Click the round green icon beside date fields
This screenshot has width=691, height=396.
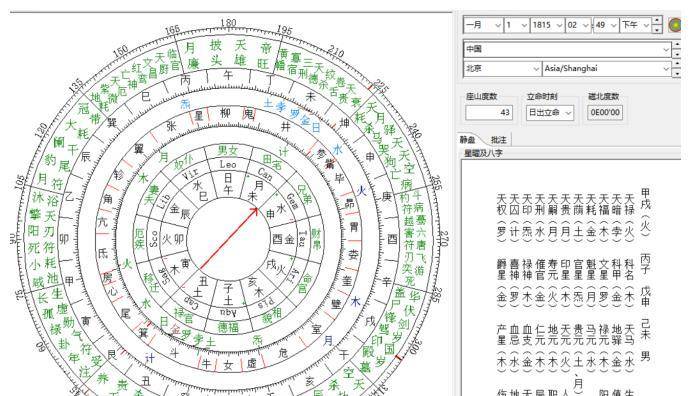674,25
